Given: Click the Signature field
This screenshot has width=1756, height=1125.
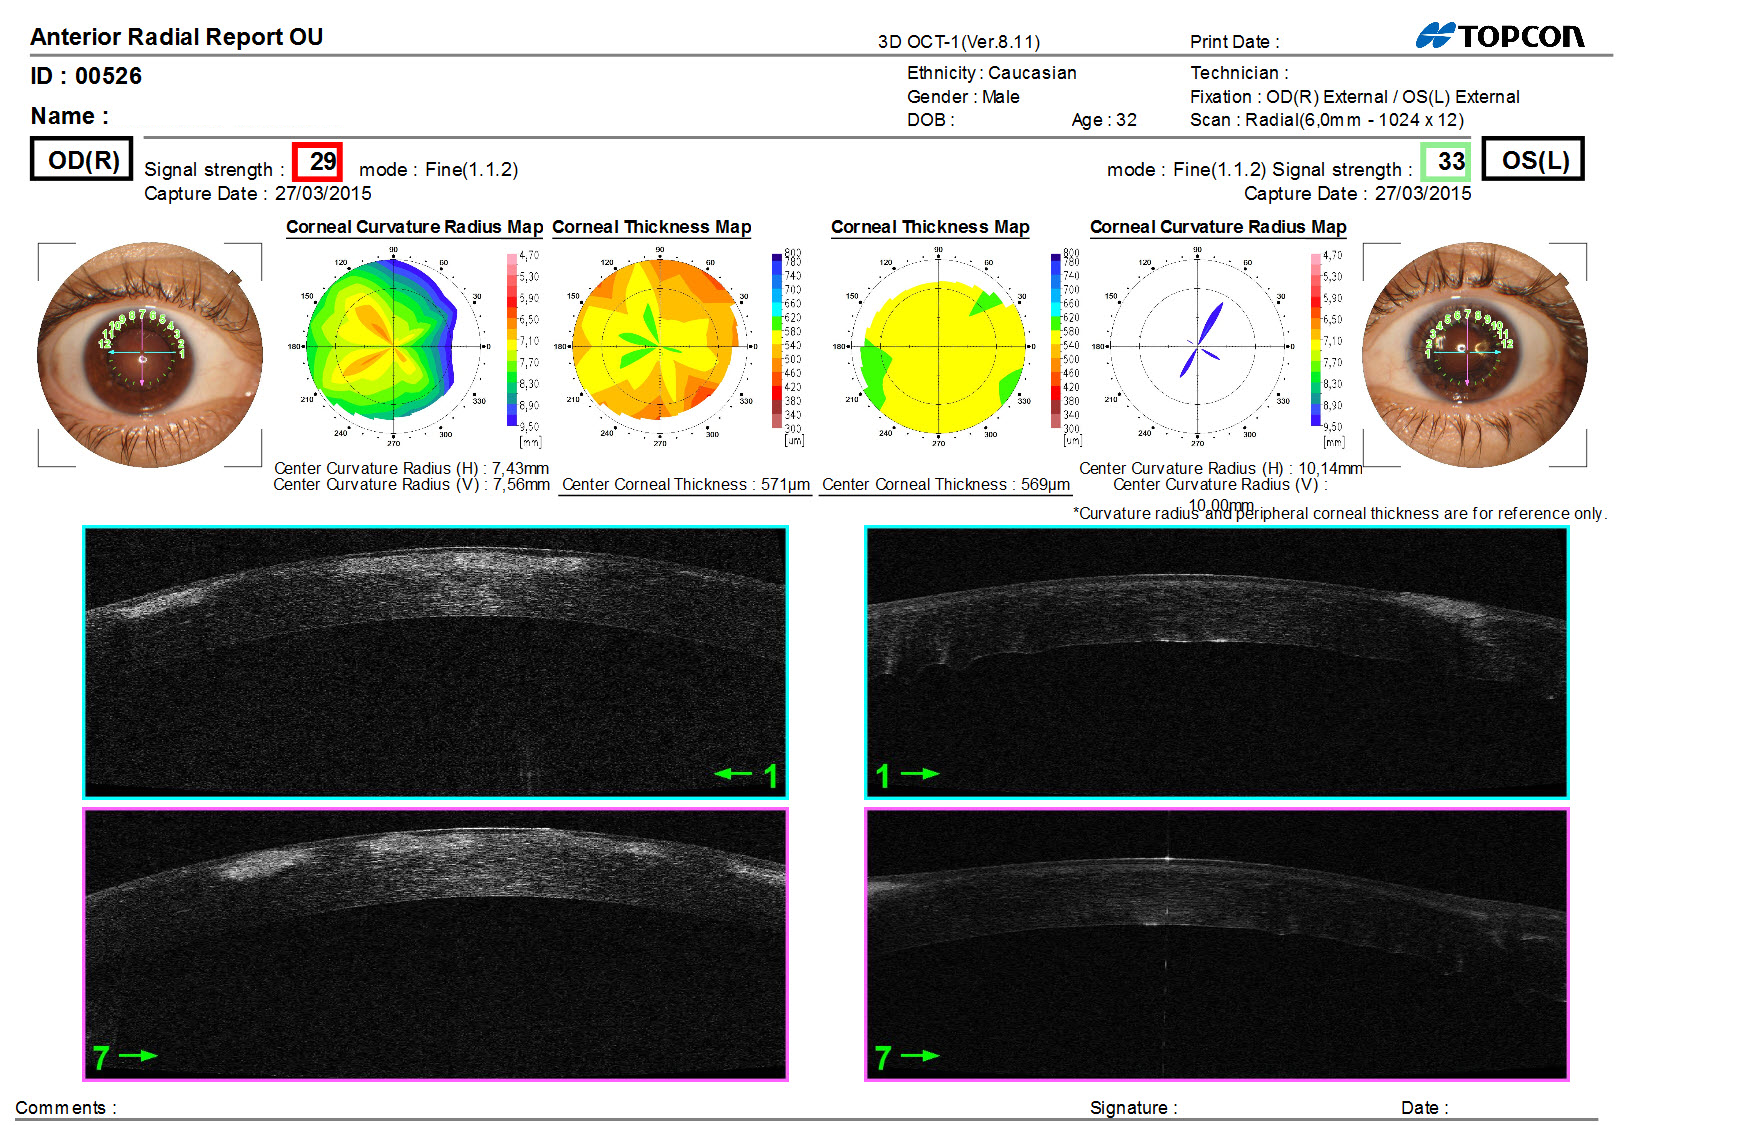Looking at the screenshot, I should (x=1134, y=1108).
